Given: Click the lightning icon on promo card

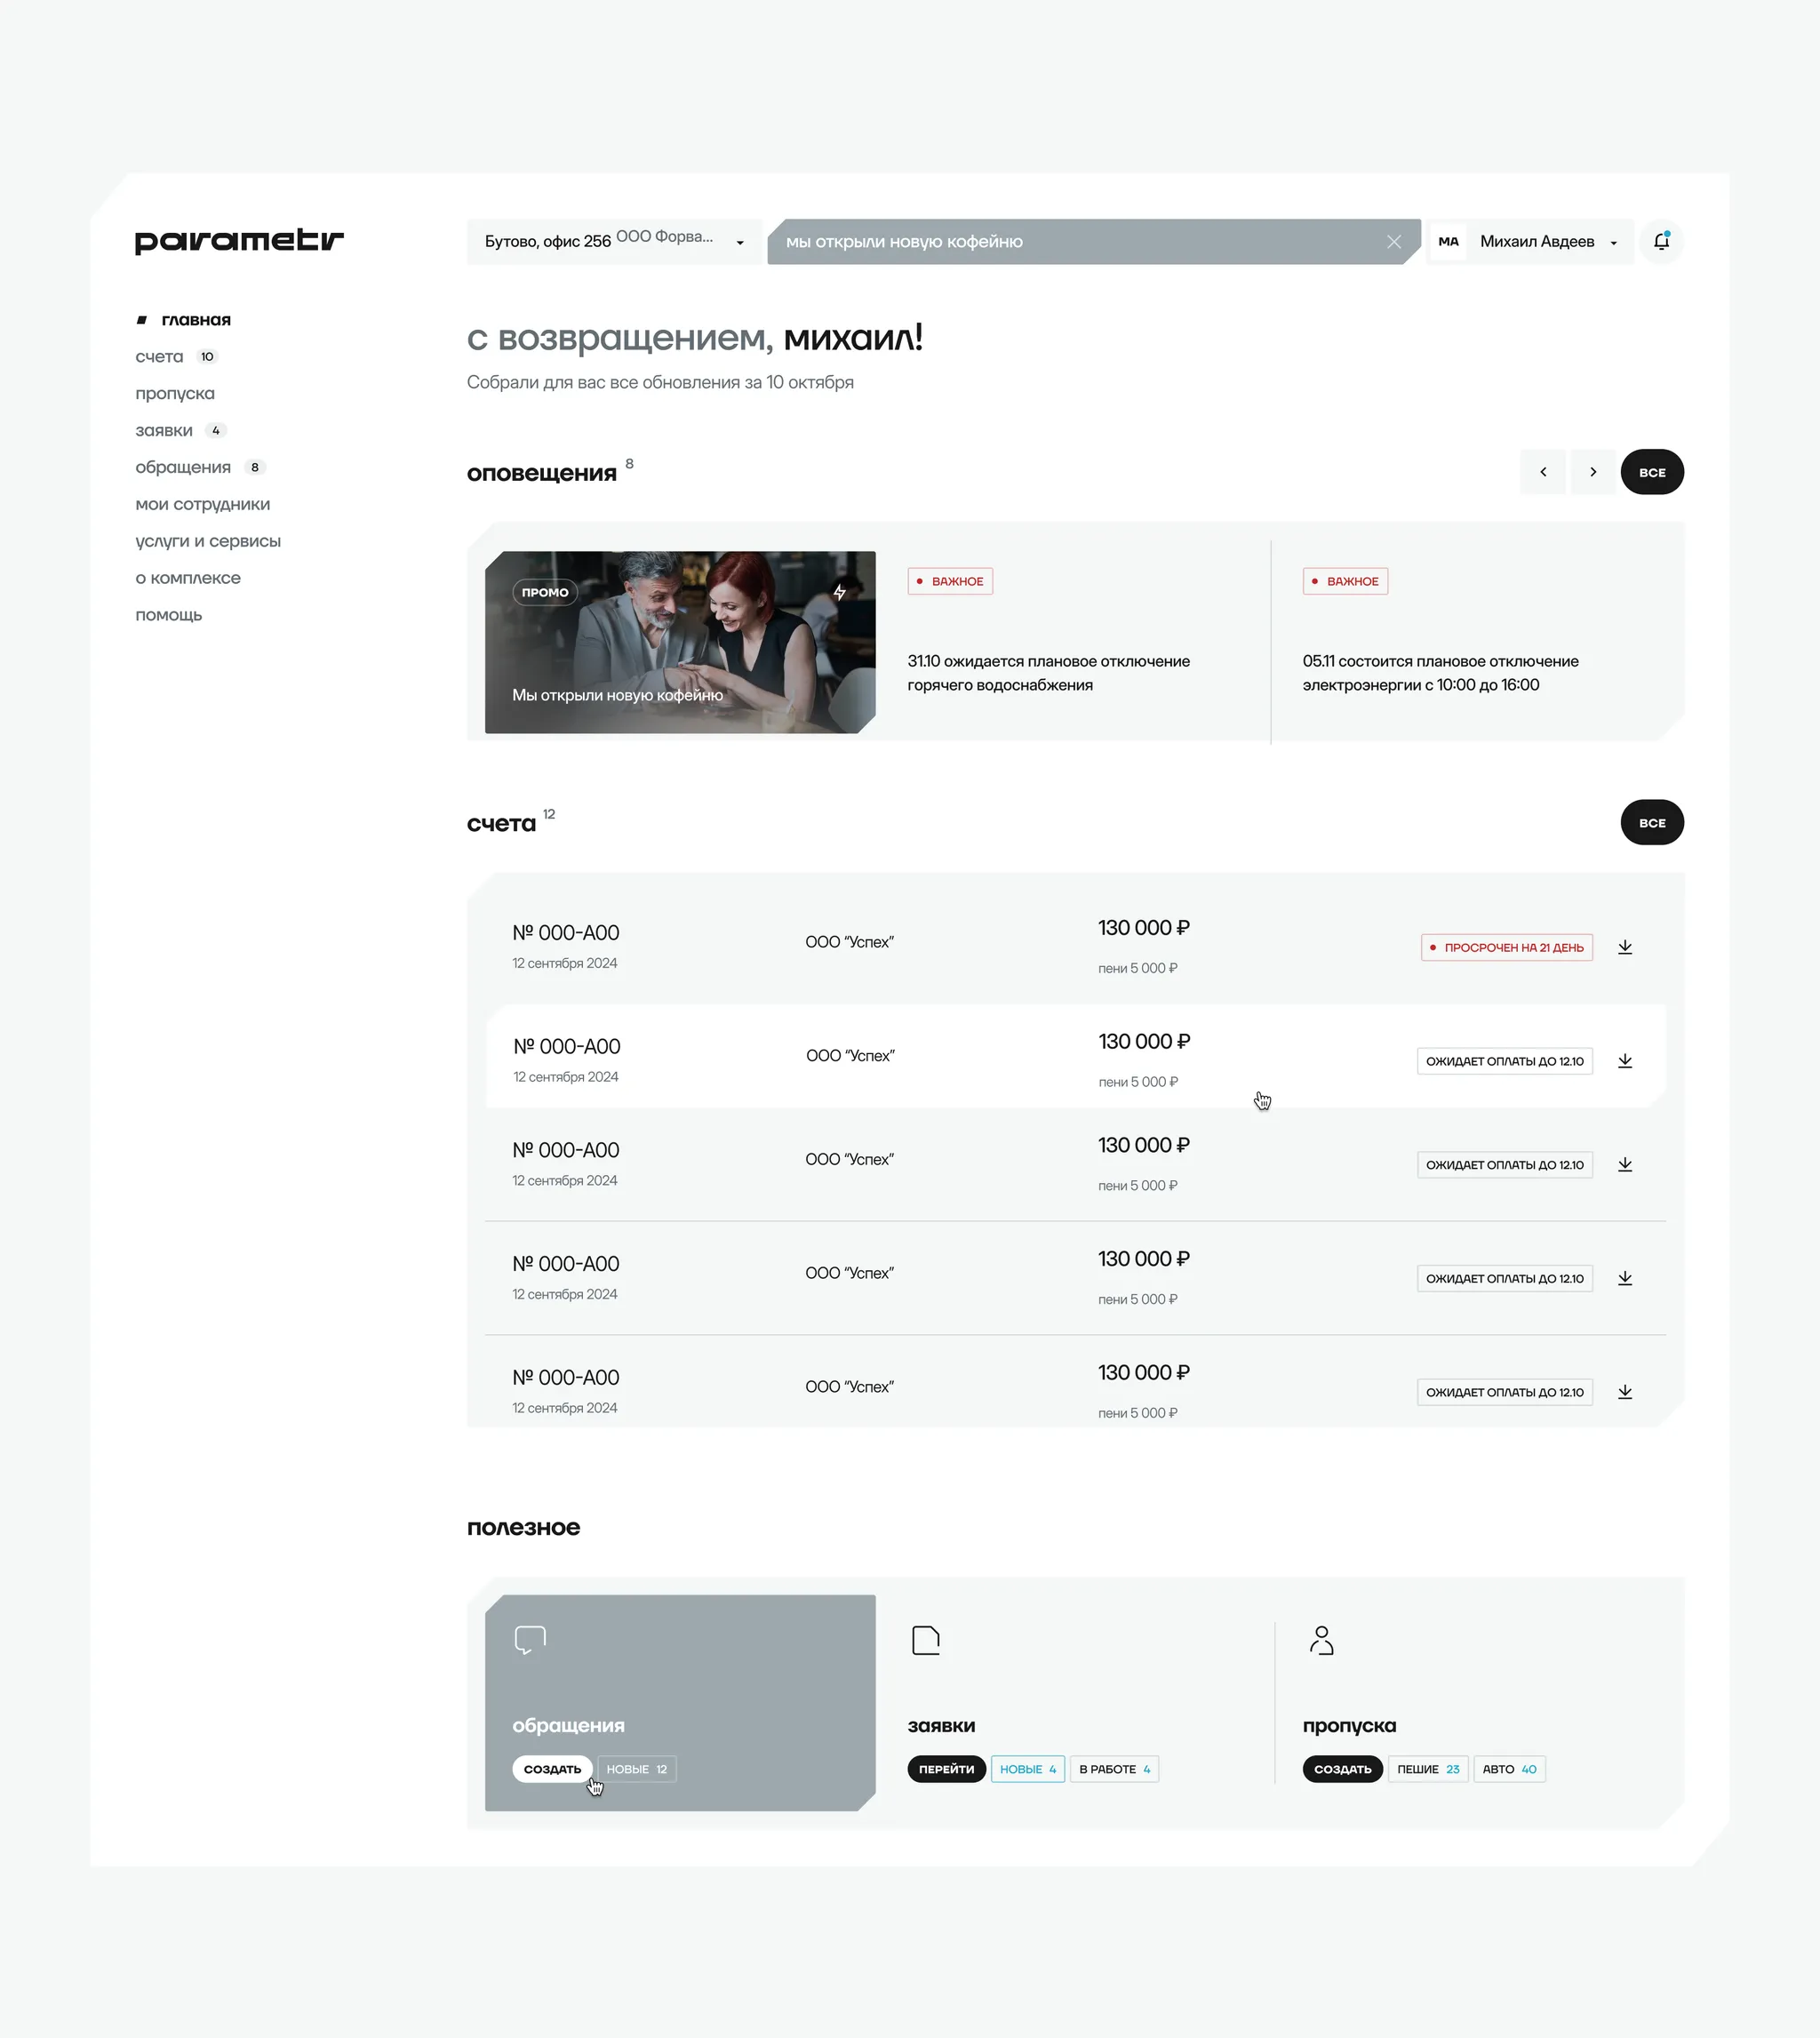Looking at the screenshot, I should [840, 592].
